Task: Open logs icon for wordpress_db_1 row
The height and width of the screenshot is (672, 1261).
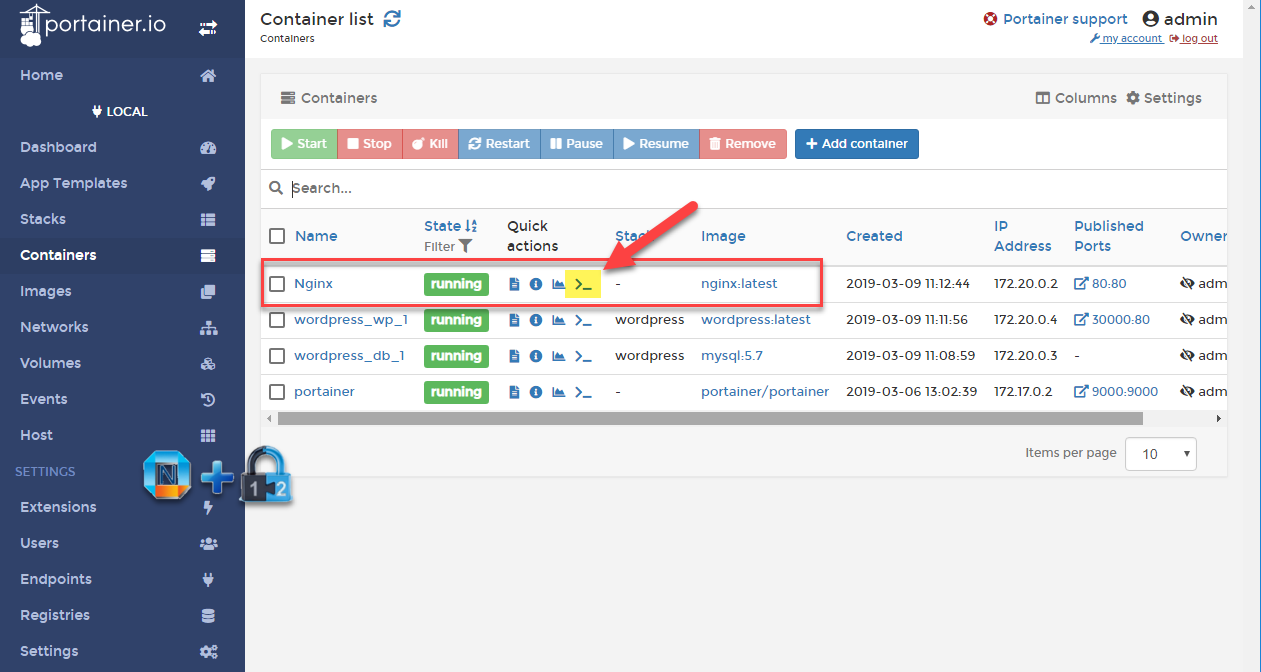Action: (515, 356)
